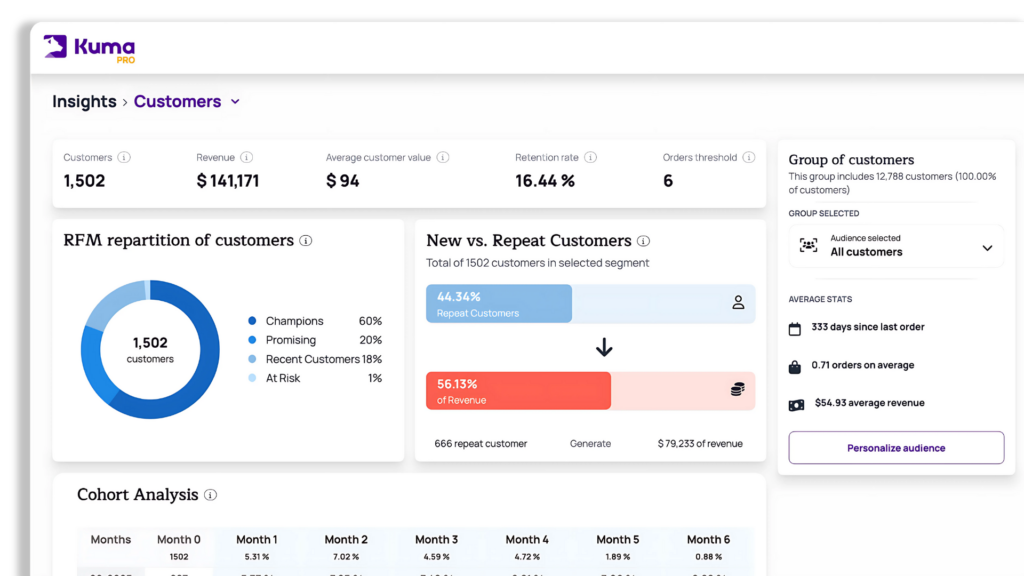Click the Recent Customers legend dot
1024x576 pixels.
pyautogui.click(x=252, y=359)
